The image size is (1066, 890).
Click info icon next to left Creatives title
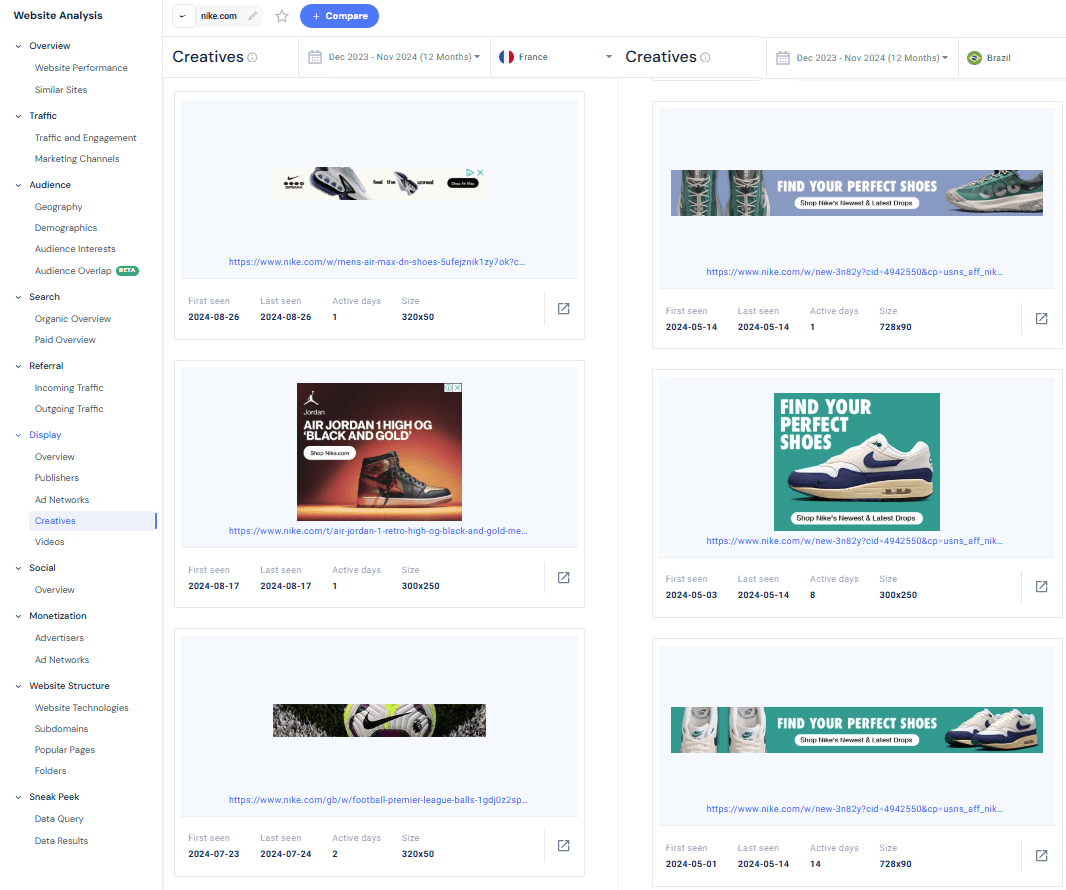pyautogui.click(x=252, y=58)
